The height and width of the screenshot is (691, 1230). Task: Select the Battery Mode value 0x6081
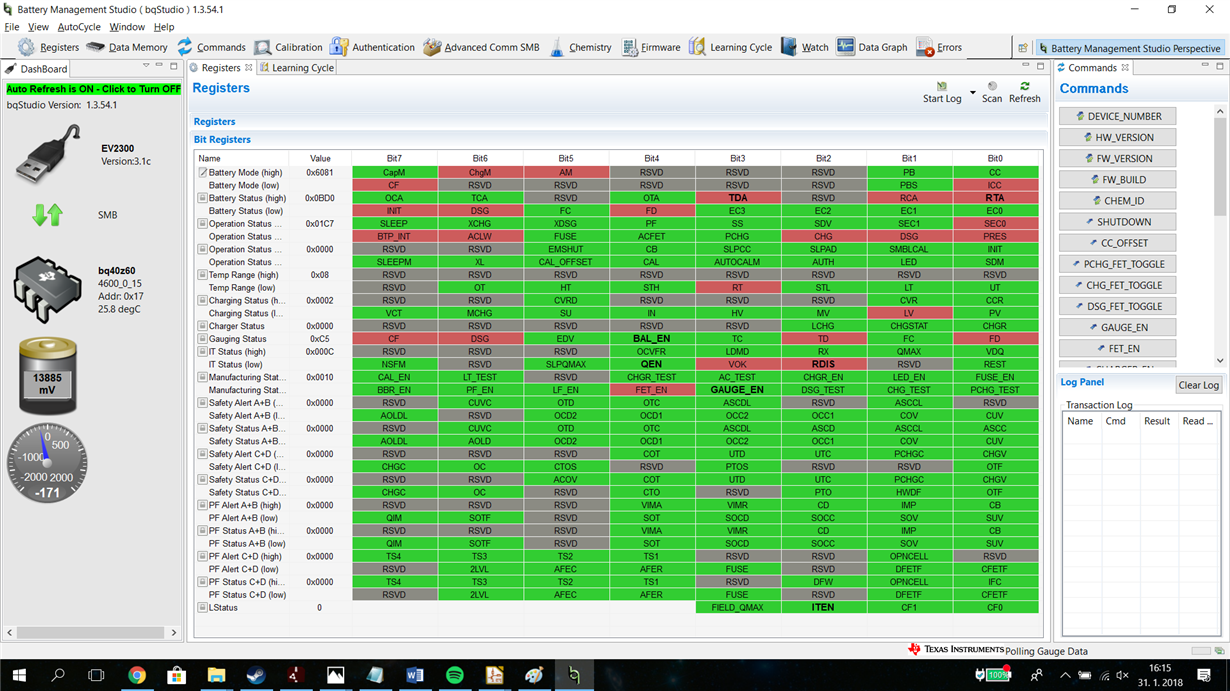[x=320, y=173]
